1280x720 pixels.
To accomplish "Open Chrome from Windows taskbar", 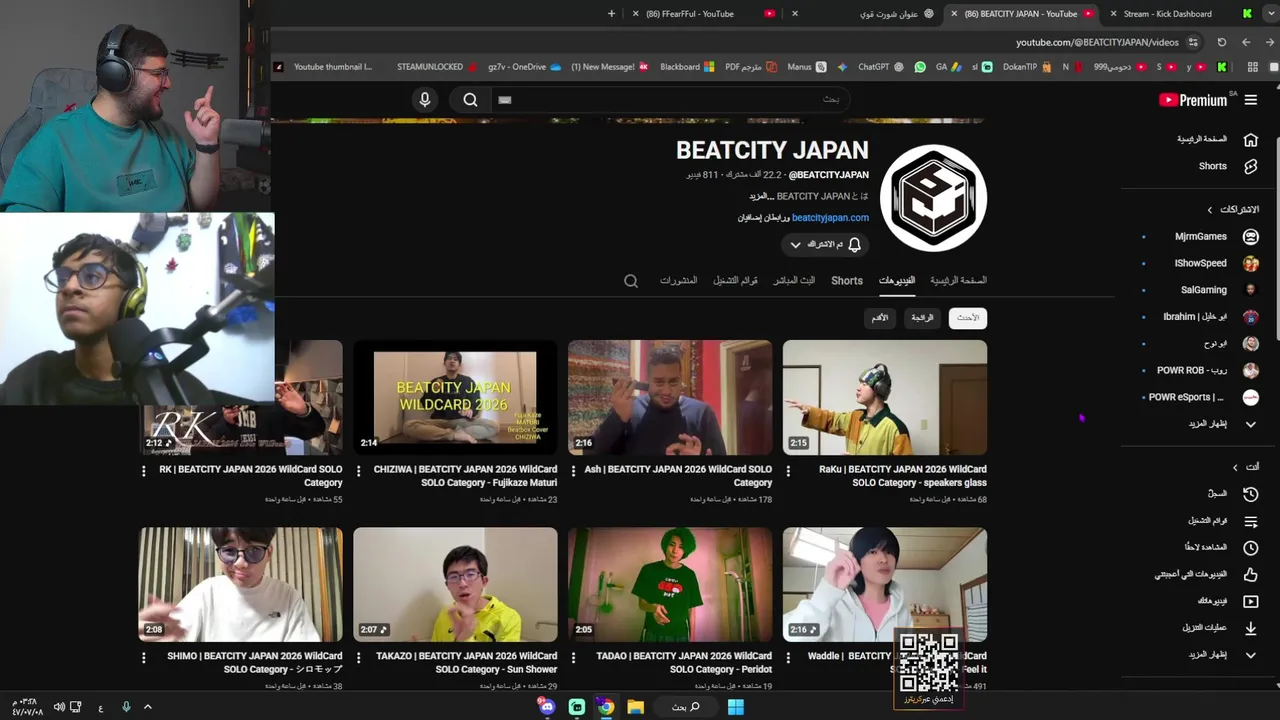I will [x=606, y=707].
